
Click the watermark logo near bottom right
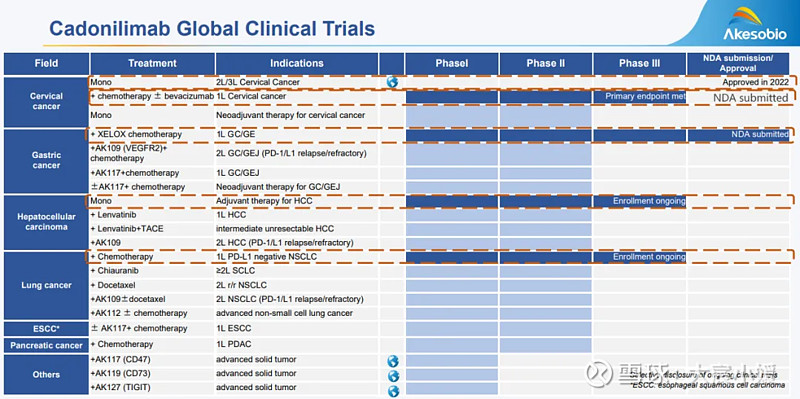pyautogui.click(x=598, y=374)
